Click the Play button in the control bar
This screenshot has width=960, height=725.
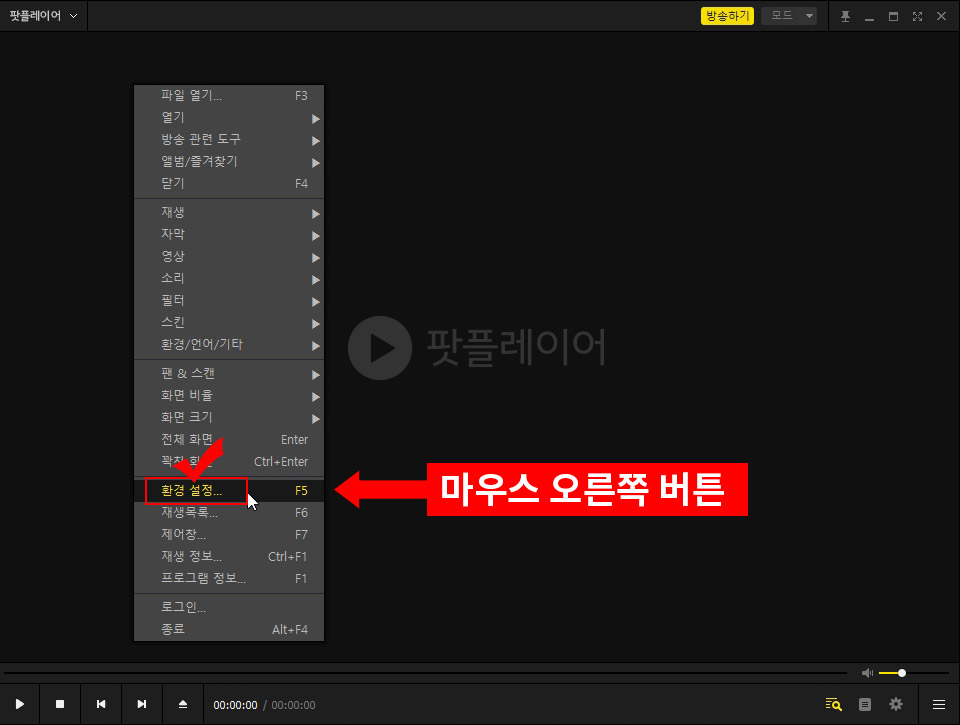20,704
